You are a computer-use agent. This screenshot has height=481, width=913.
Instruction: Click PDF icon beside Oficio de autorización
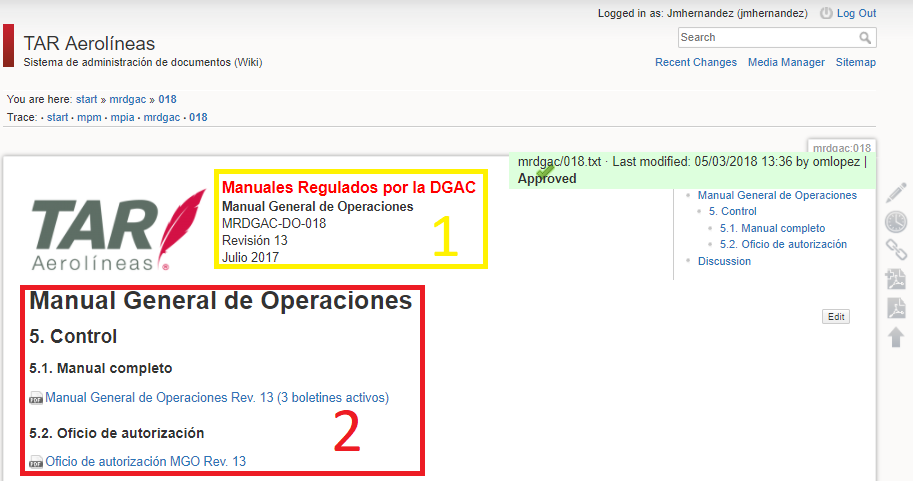36,462
